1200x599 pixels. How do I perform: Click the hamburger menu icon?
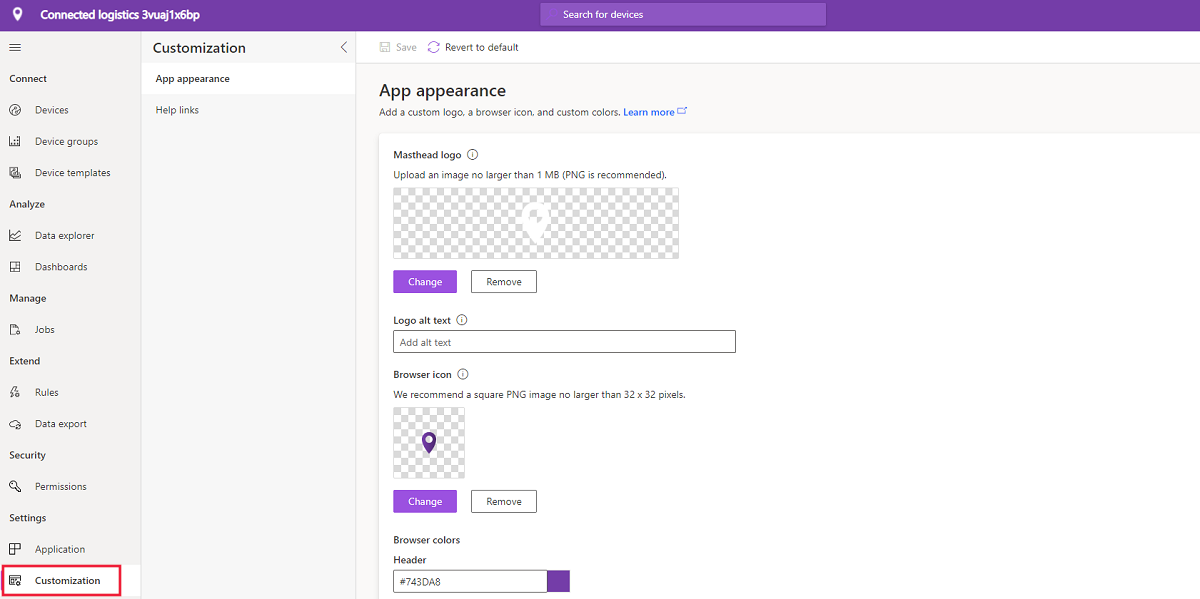(15, 47)
